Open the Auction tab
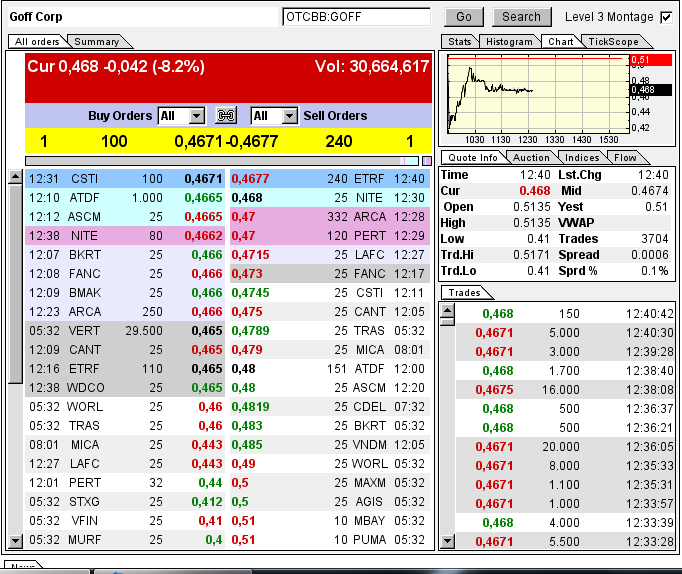This screenshot has width=682, height=574. point(532,157)
